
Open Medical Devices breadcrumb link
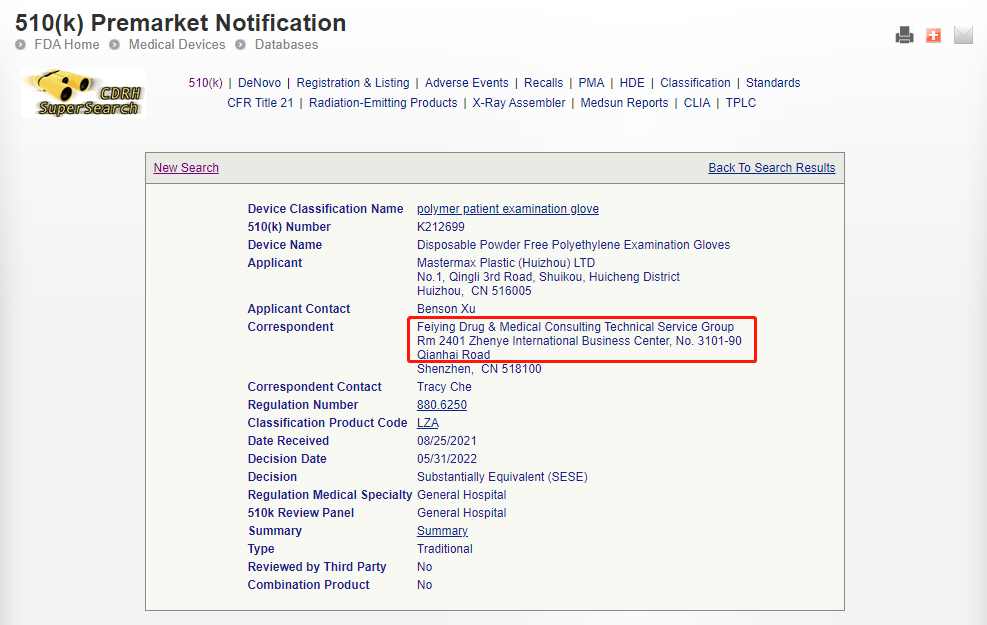click(177, 45)
